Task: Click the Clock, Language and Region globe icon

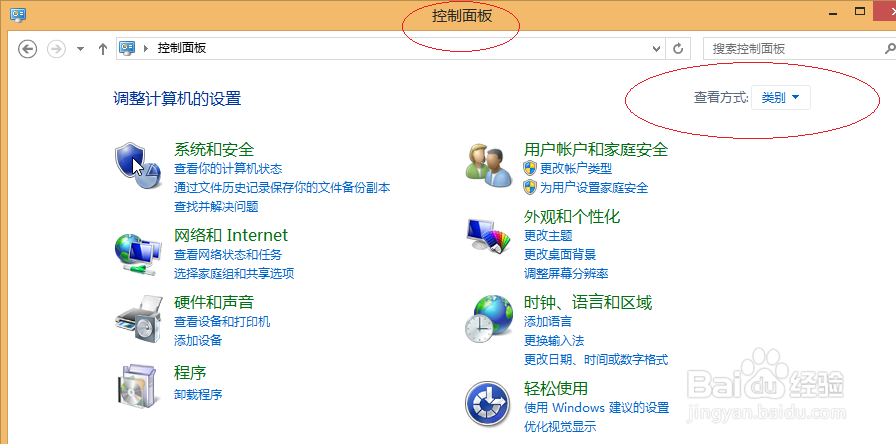Action: (x=489, y=319)
